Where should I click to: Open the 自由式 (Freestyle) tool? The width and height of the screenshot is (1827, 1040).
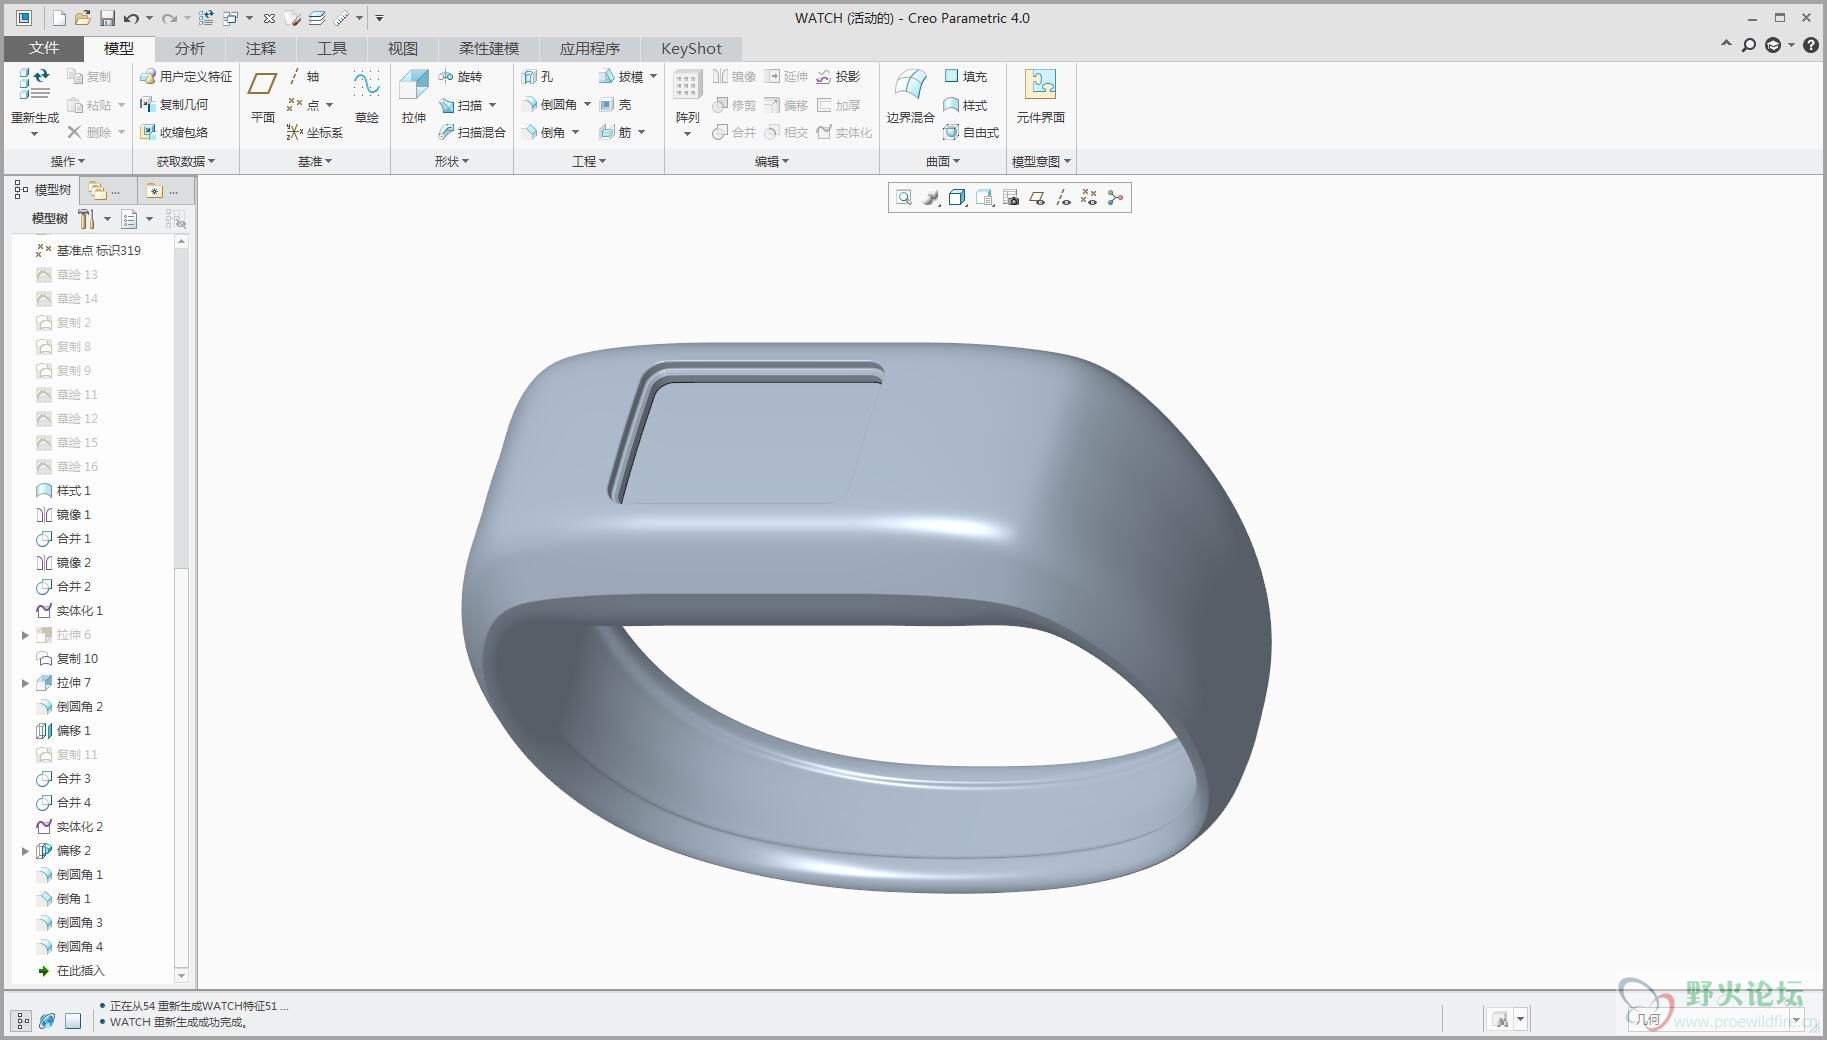point(971,132)
